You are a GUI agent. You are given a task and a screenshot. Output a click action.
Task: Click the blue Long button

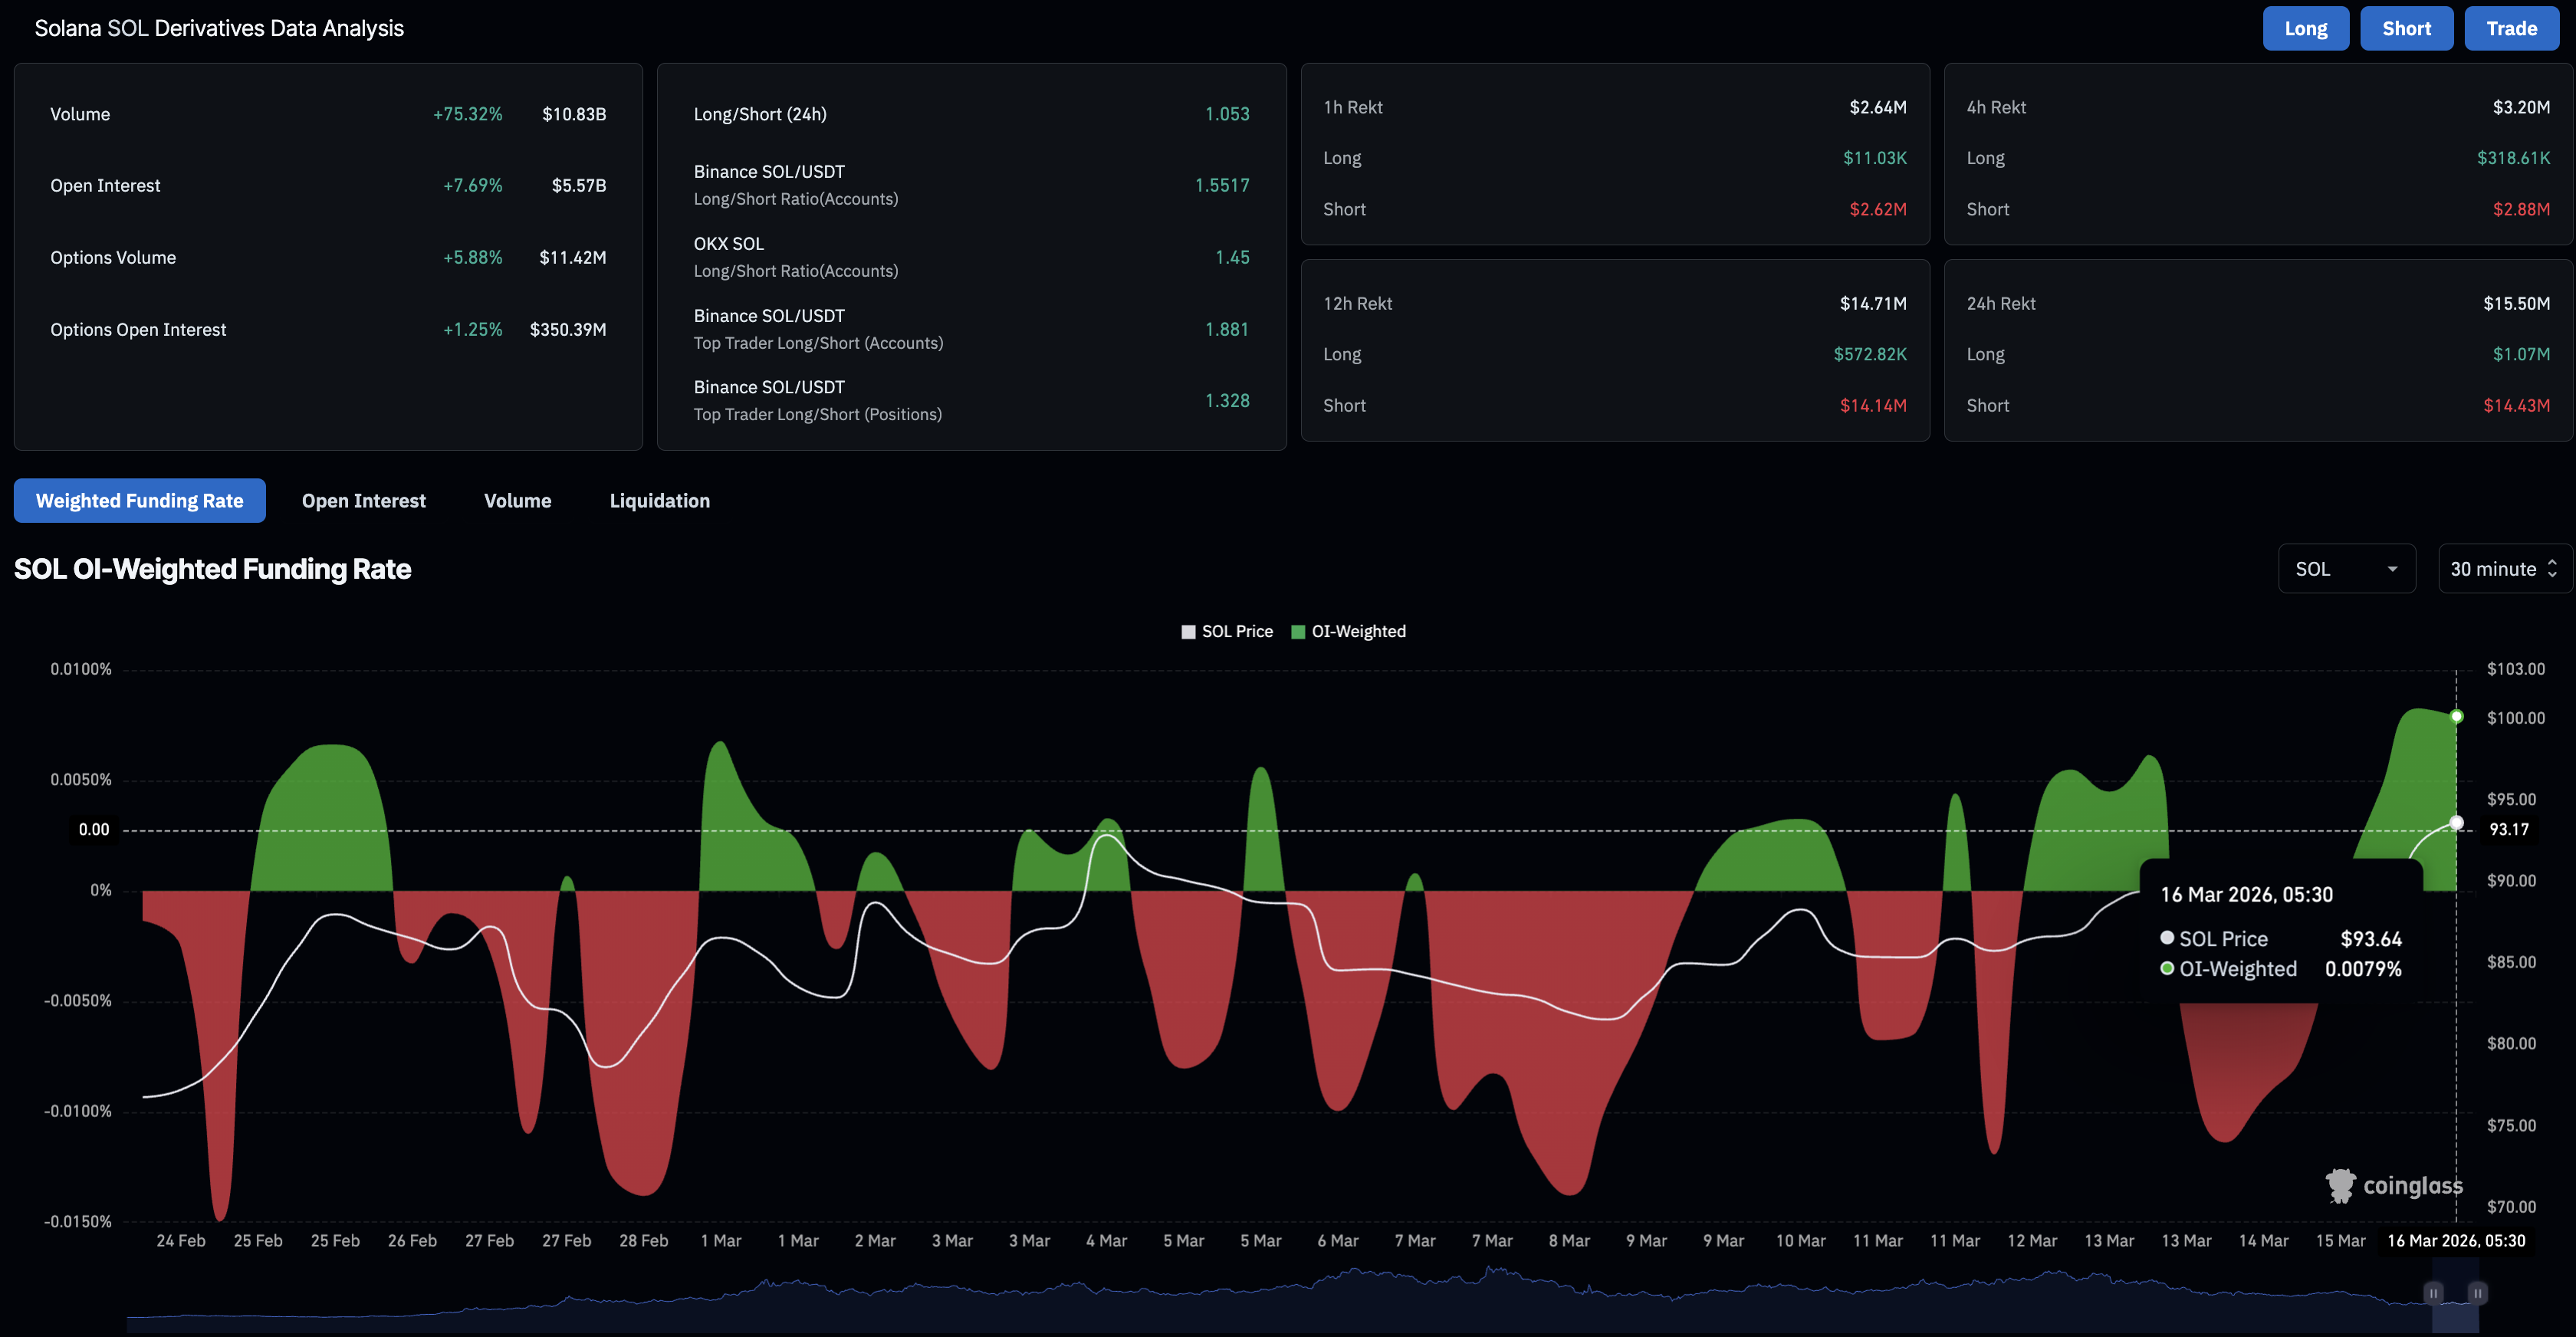(x=2305, y=29)
